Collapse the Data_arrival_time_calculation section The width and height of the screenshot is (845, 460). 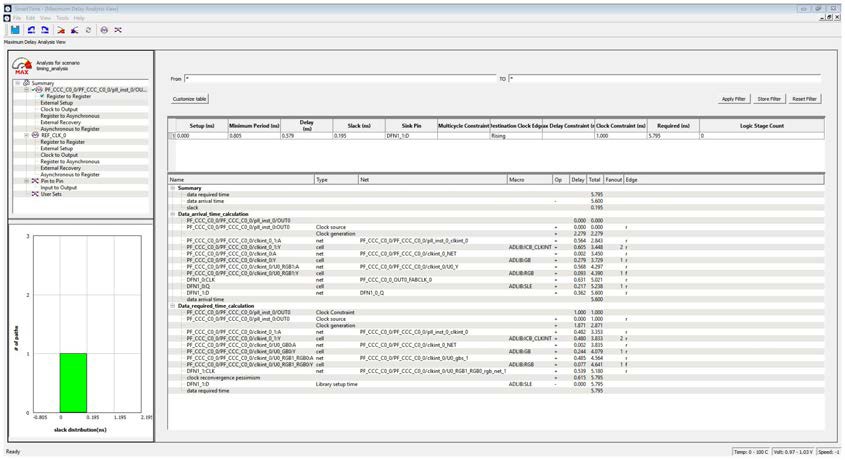click(172, 213)
